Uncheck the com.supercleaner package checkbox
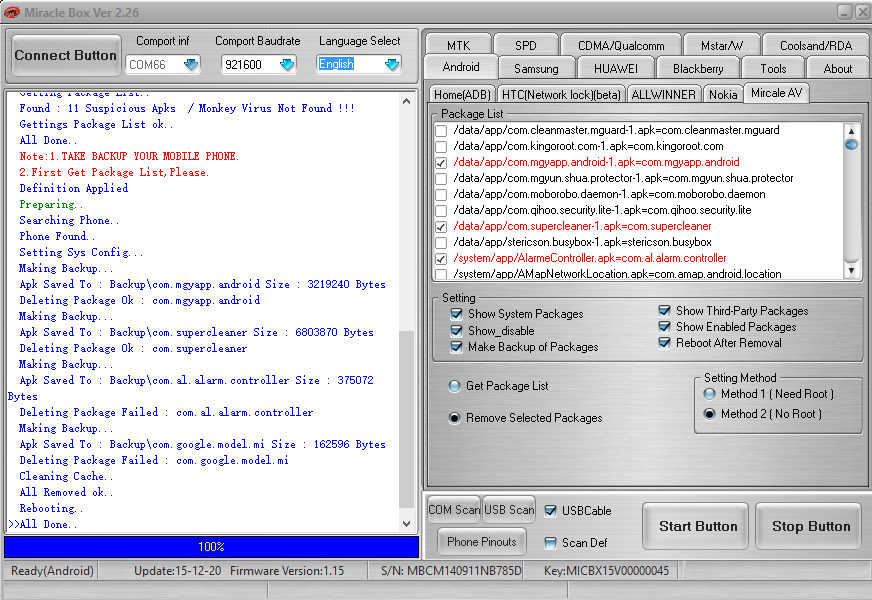Screen dimensions: 872x600 tap(441, 227)
